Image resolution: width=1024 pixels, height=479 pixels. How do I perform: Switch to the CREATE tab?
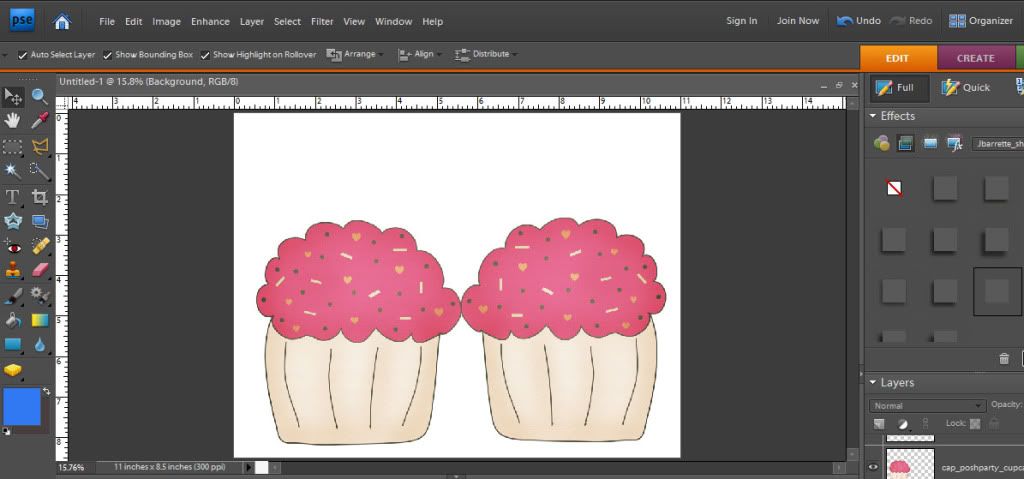click(x=976, y=58)
